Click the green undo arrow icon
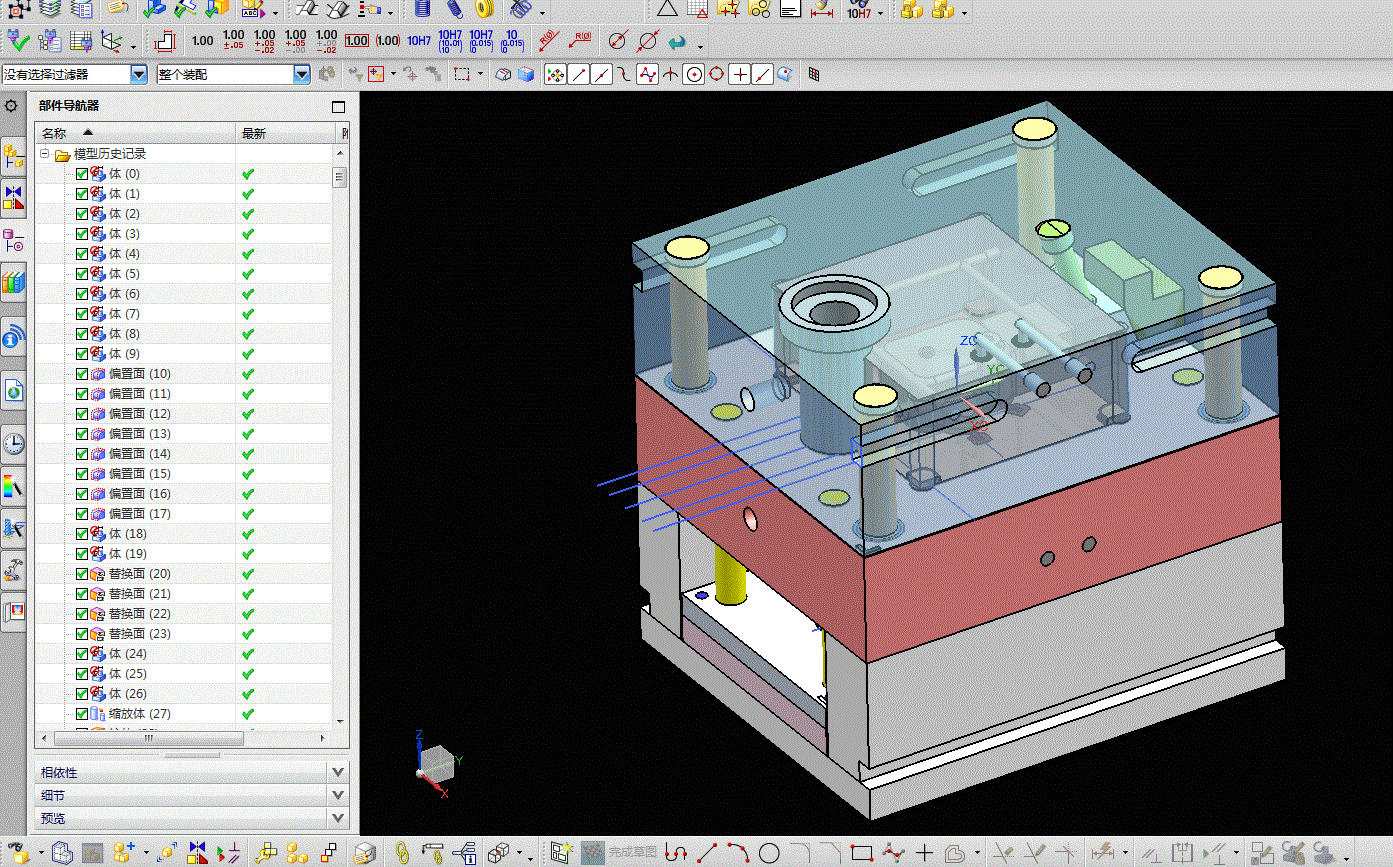Viewport: 1393px width, 867px height. 677,41
